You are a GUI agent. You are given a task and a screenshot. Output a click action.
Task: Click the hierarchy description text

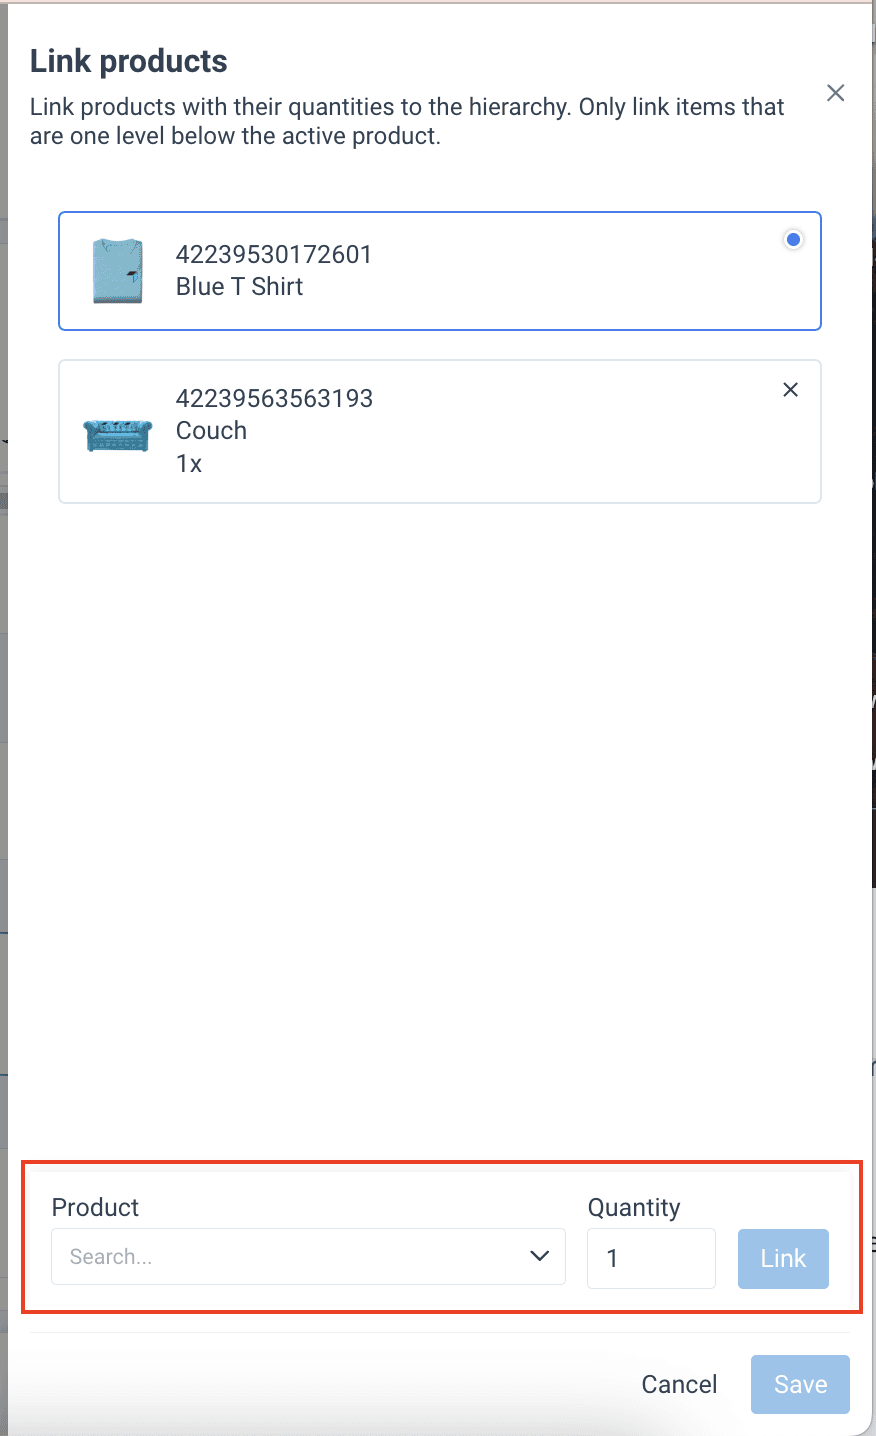click(406, 121)
